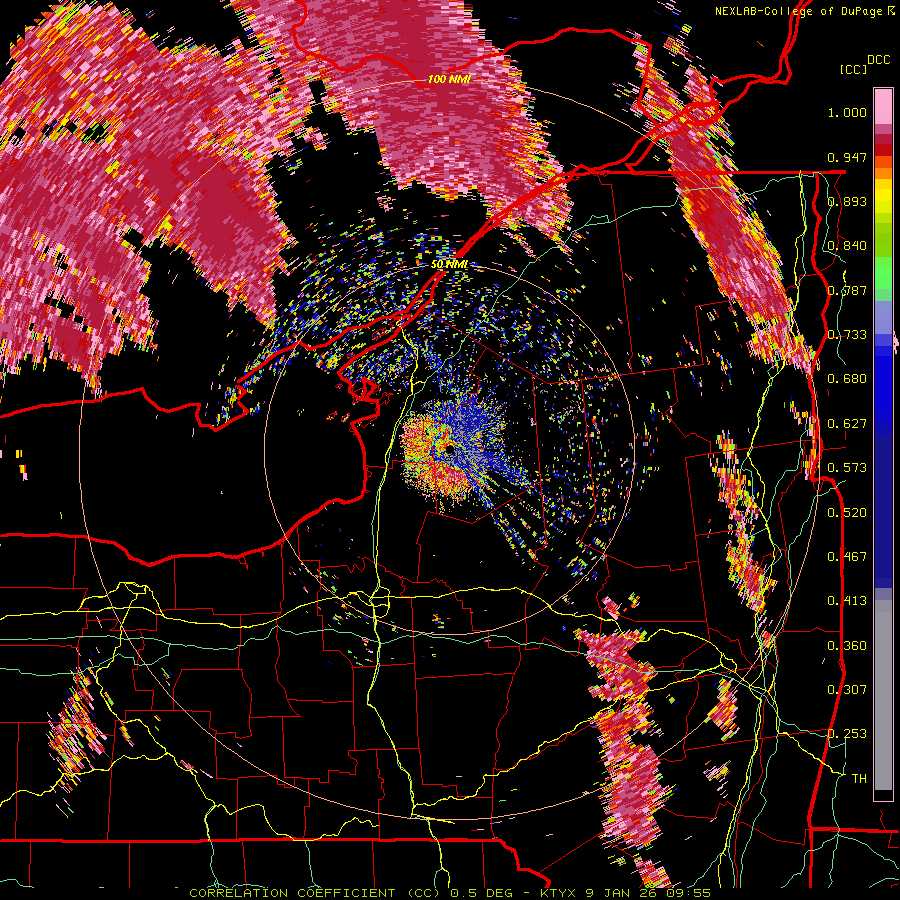Click the 9 JAN 26 date text
Screen dimensions: 900x900
[x=623, y=893]
